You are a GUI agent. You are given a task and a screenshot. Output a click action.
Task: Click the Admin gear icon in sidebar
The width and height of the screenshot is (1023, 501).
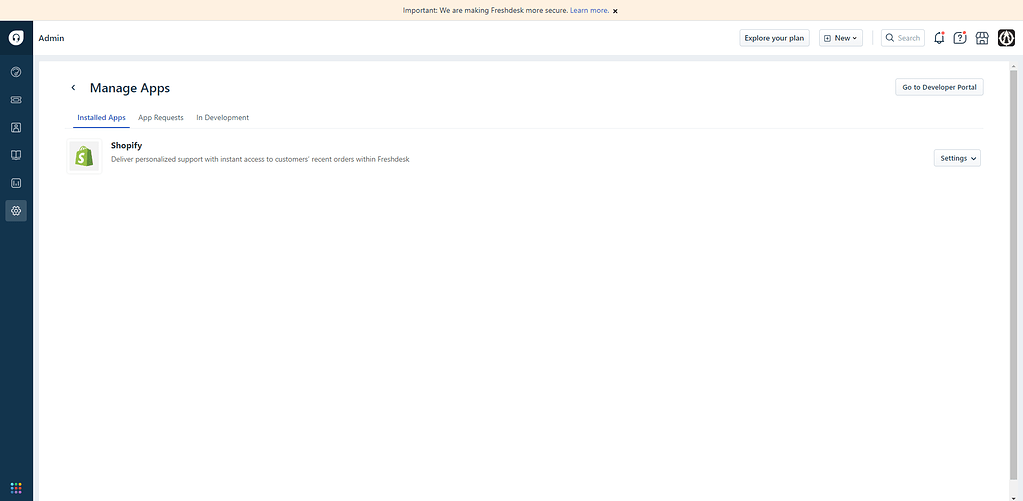point(16,211)
